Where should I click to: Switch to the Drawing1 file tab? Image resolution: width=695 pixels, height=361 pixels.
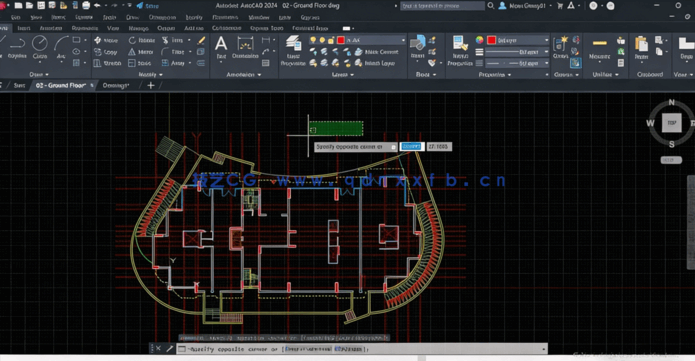point(116,85)
